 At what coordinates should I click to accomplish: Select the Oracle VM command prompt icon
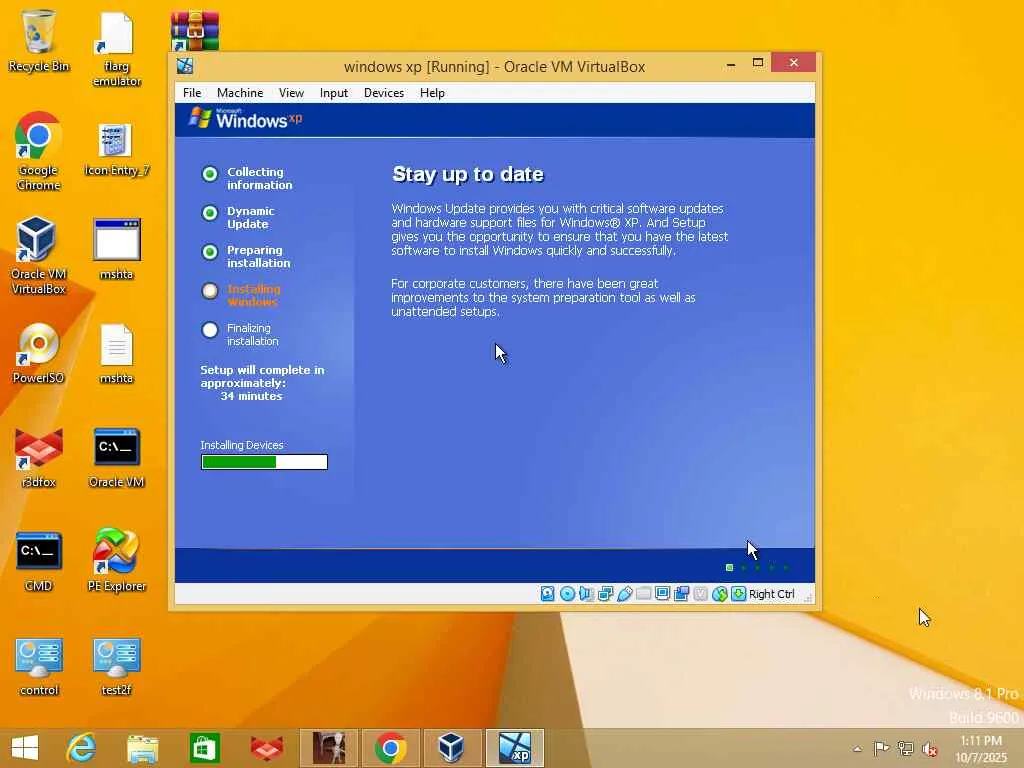point(116,457)
